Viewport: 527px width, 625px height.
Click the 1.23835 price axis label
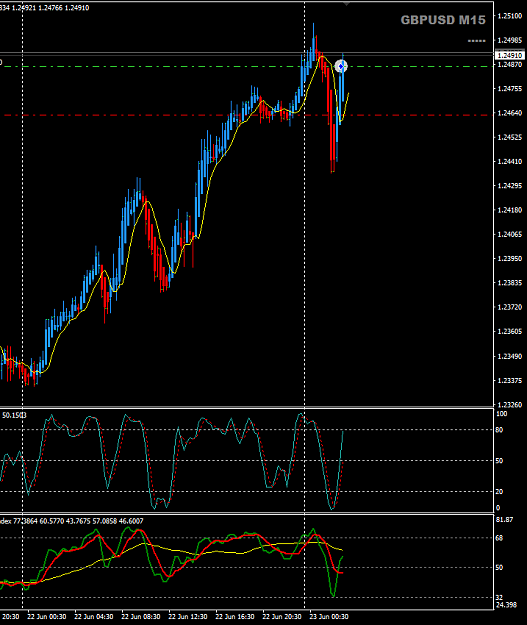pyautogui.click(x=510, y=283)
